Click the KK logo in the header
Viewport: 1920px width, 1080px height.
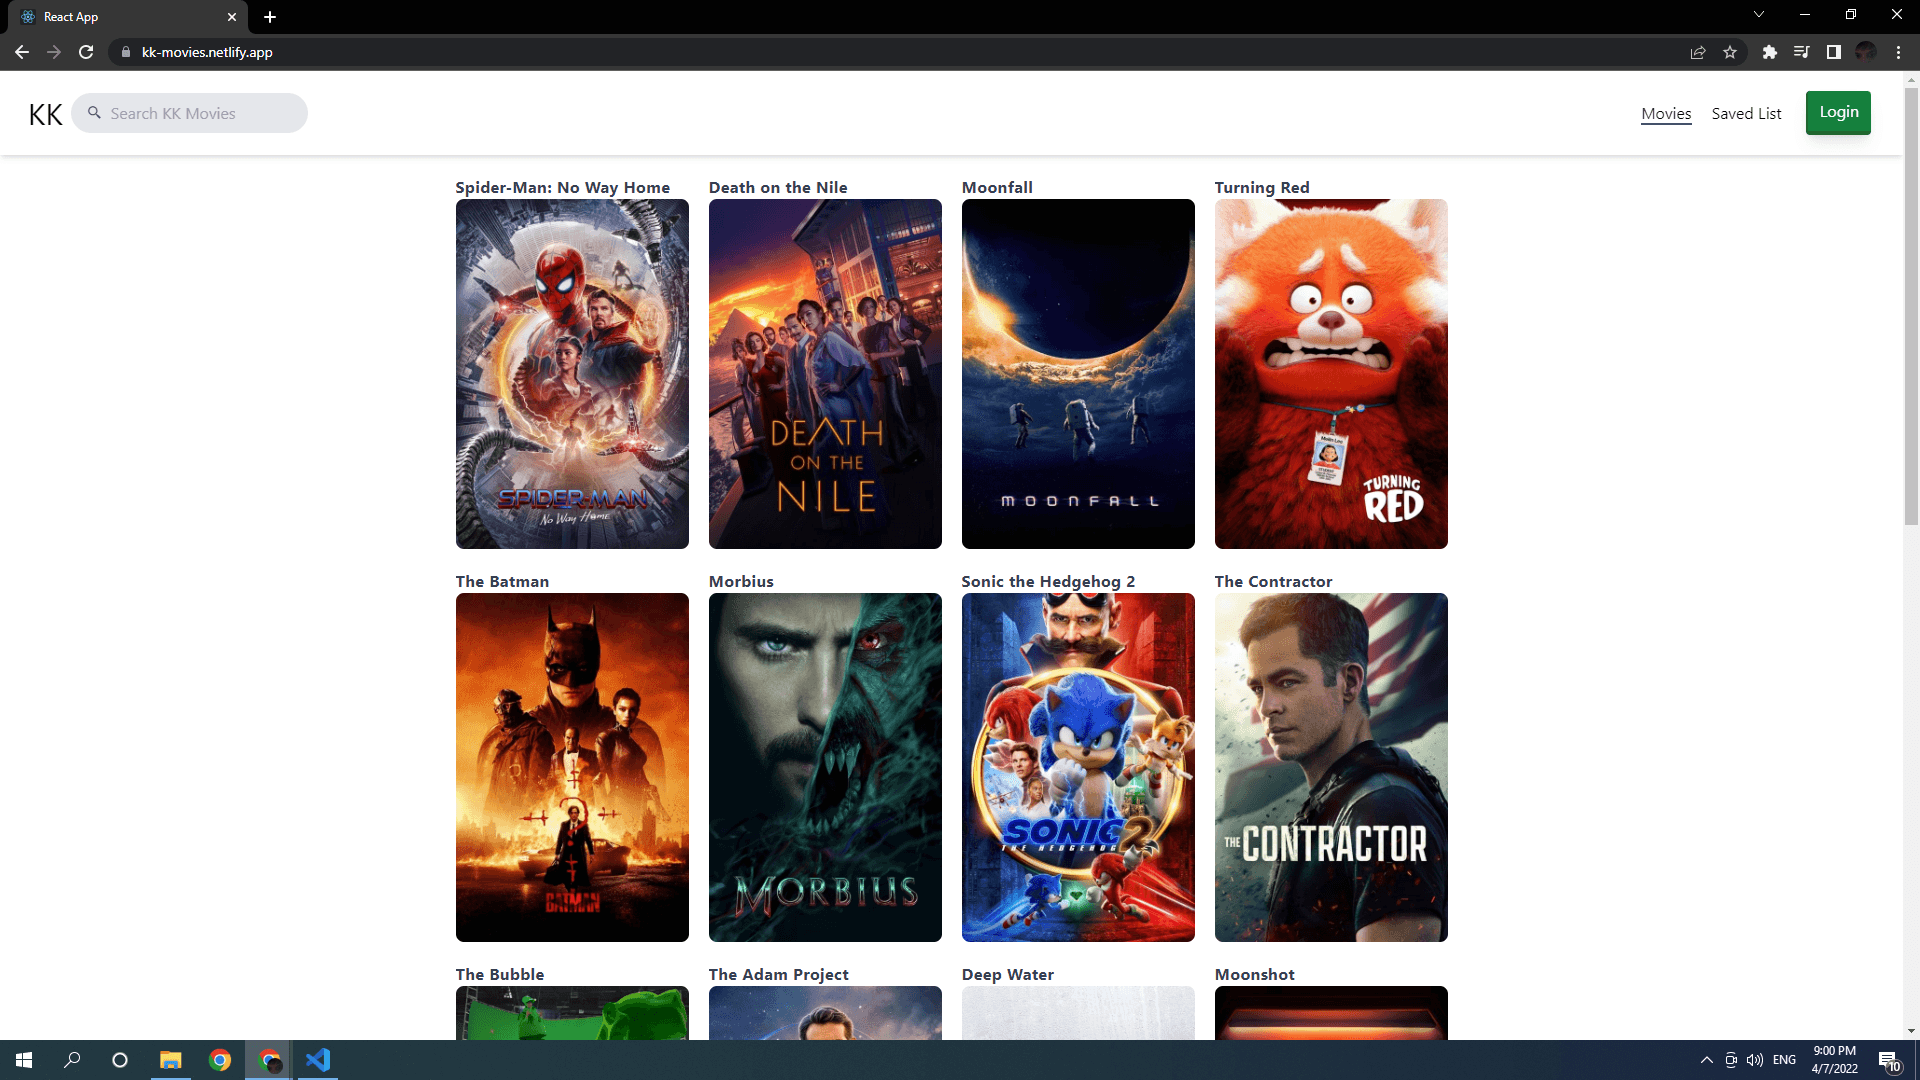click(44, 113)
